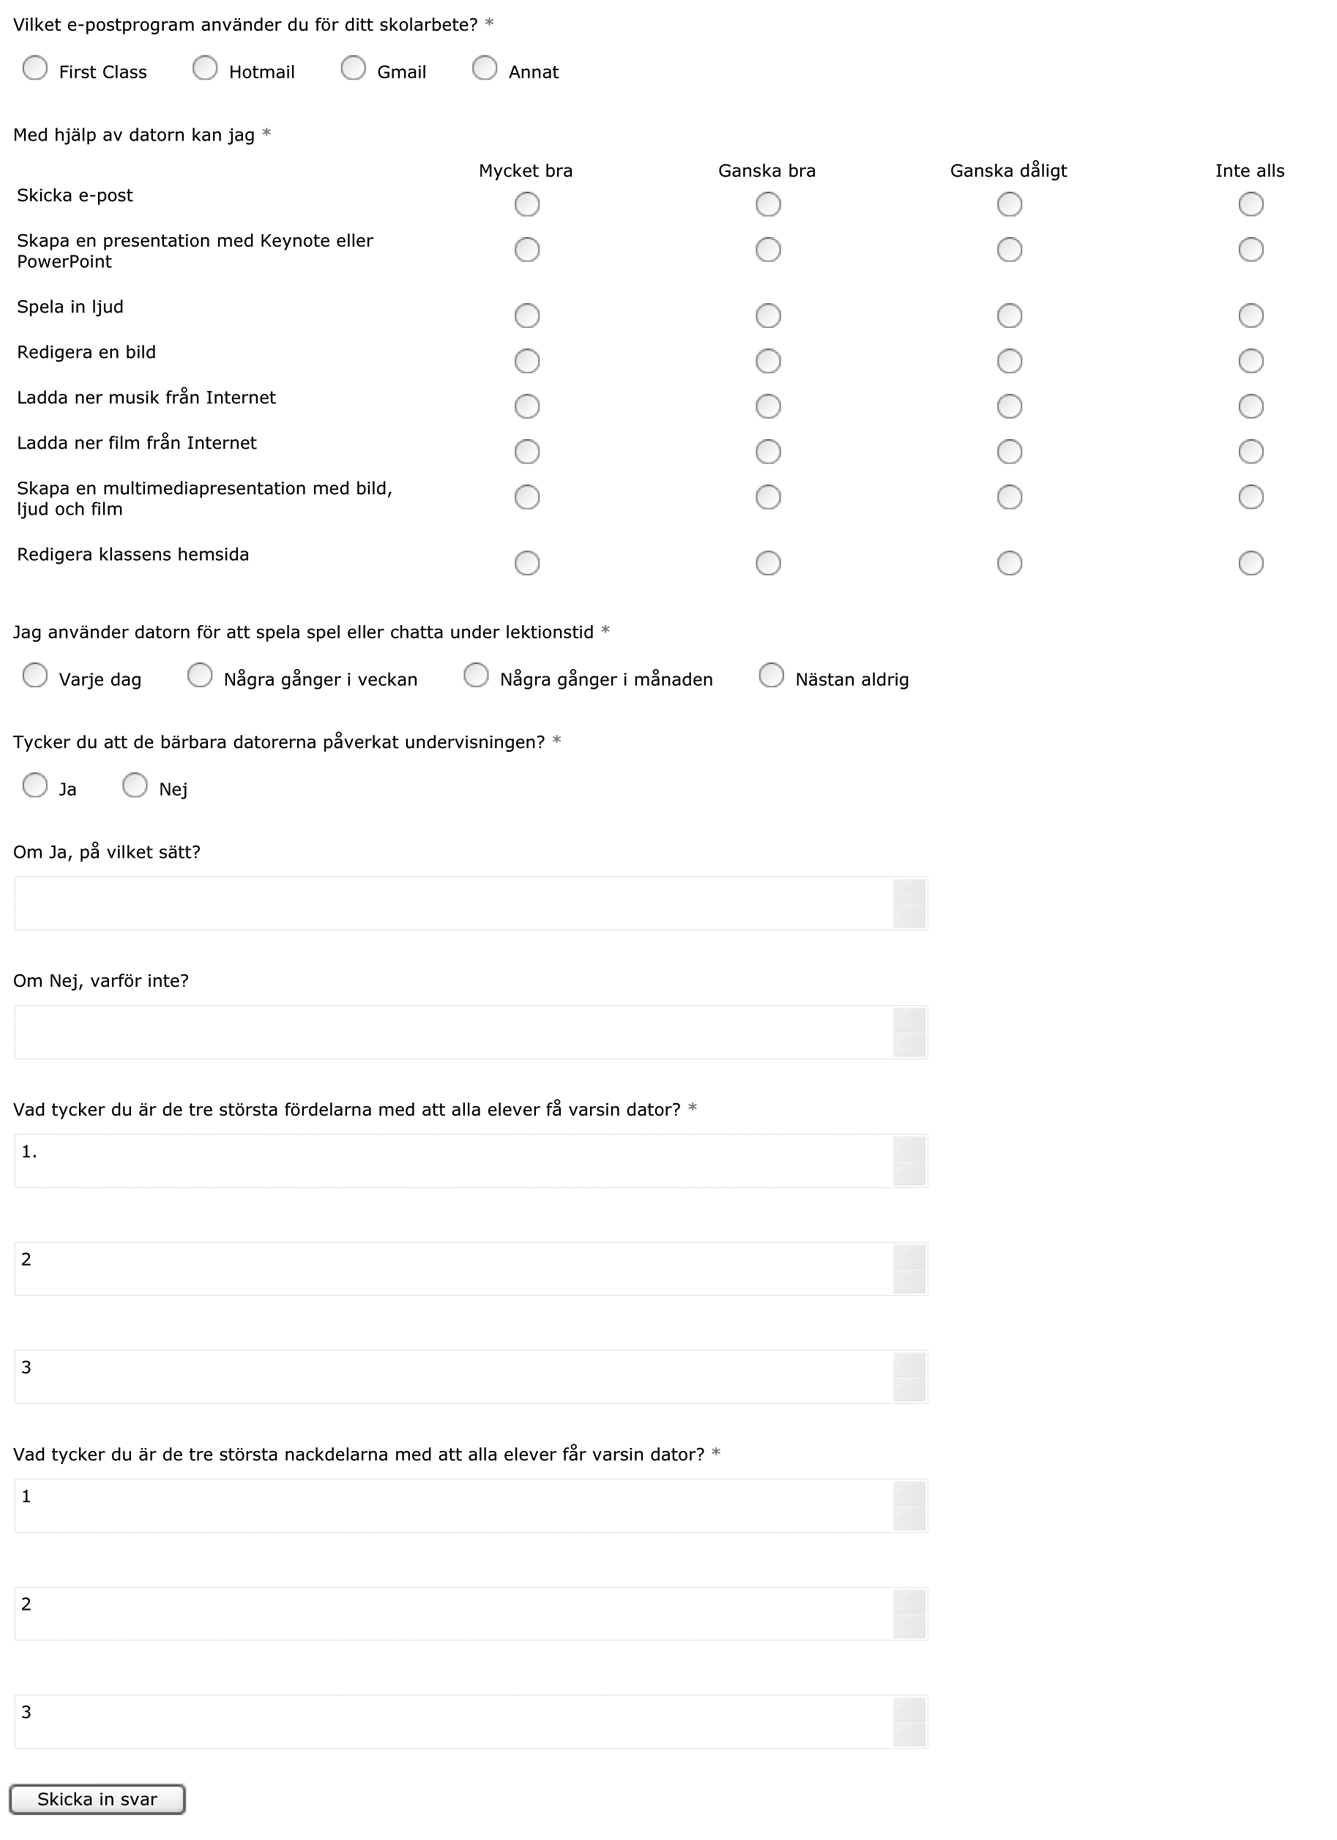Mark Skicka e-post as Mycket bra
Screen dimensions: 1337x1840
(527, 204)
